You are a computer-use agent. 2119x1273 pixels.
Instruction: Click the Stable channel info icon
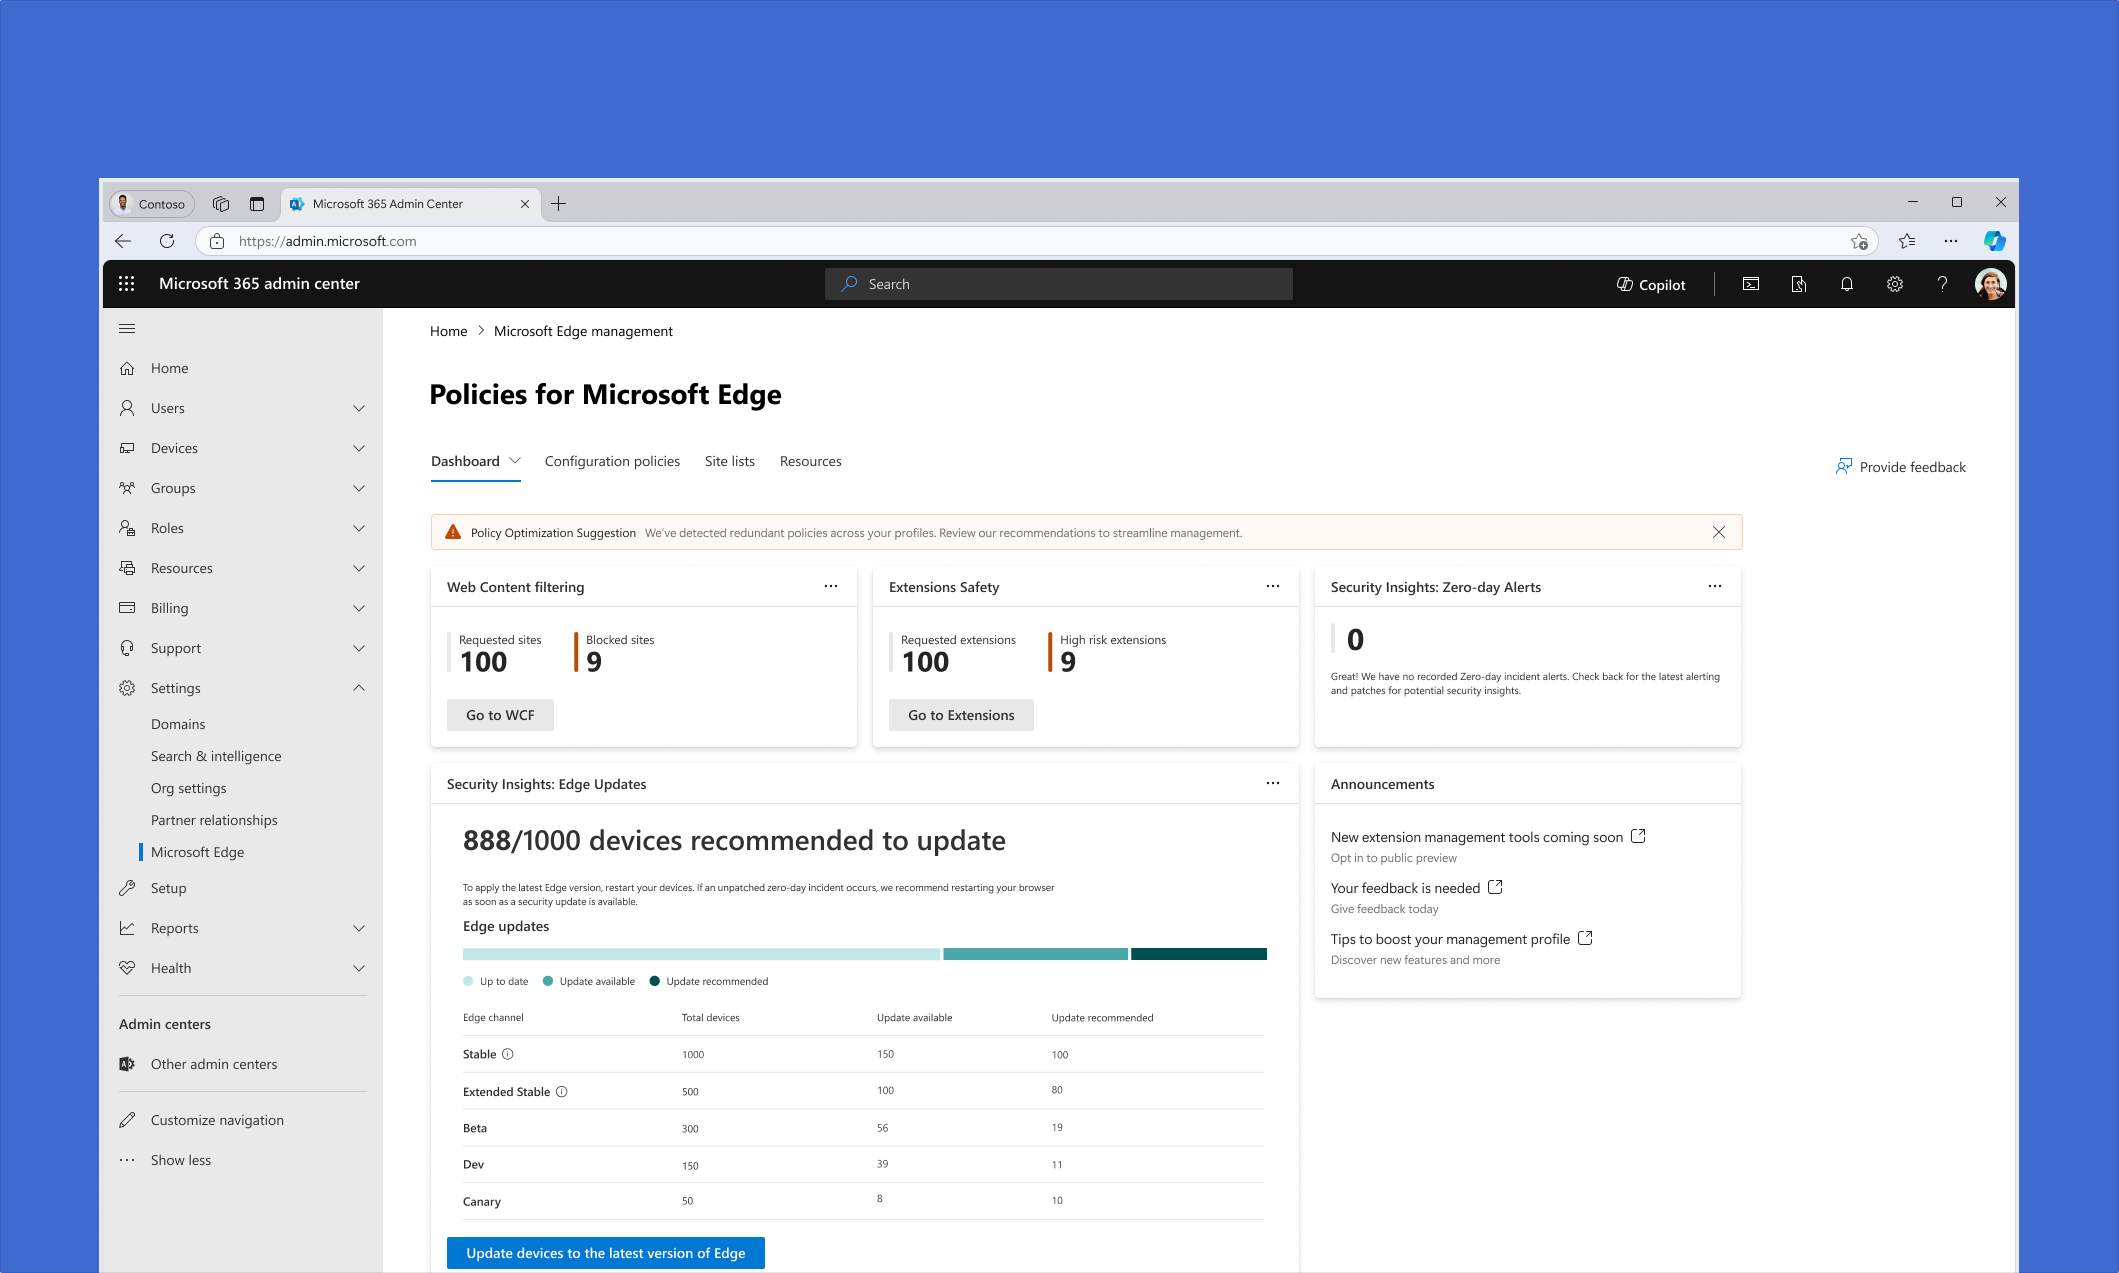point(508,1054)
